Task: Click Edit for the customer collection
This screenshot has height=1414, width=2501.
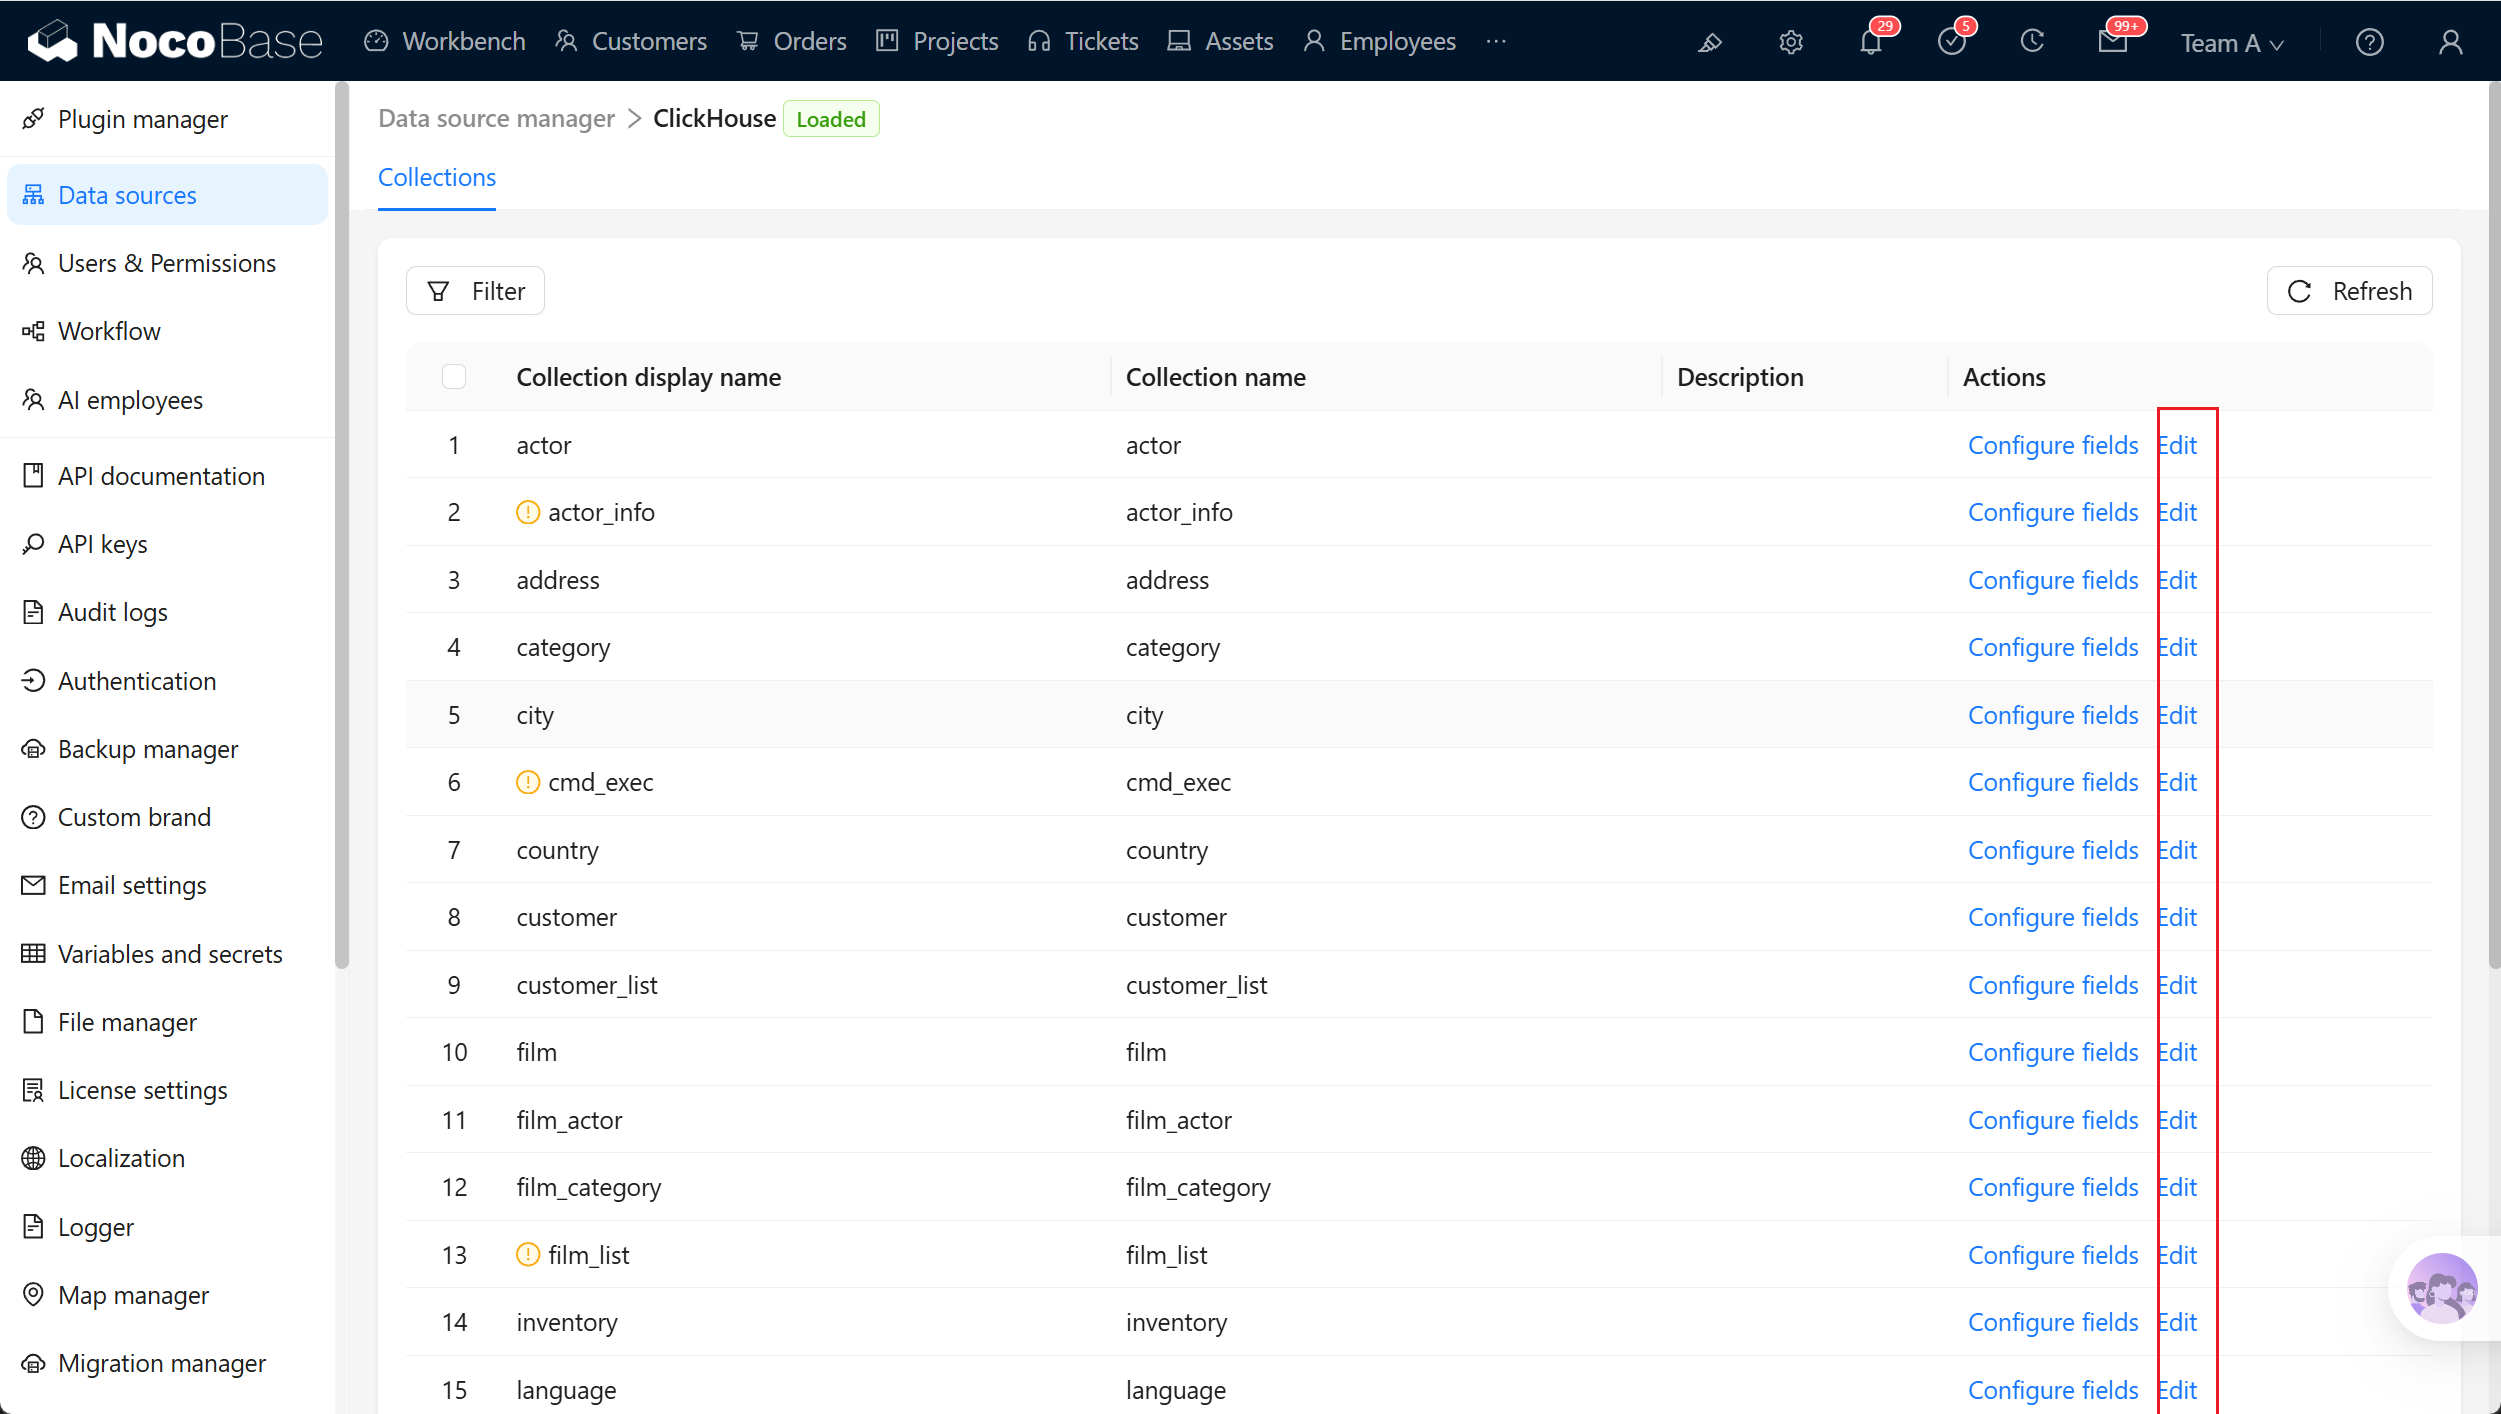Action: 2178,917
